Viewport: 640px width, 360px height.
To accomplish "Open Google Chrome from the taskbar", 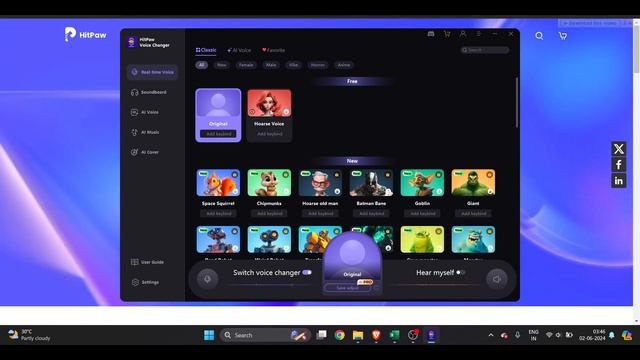I will [x=339, y=335].
